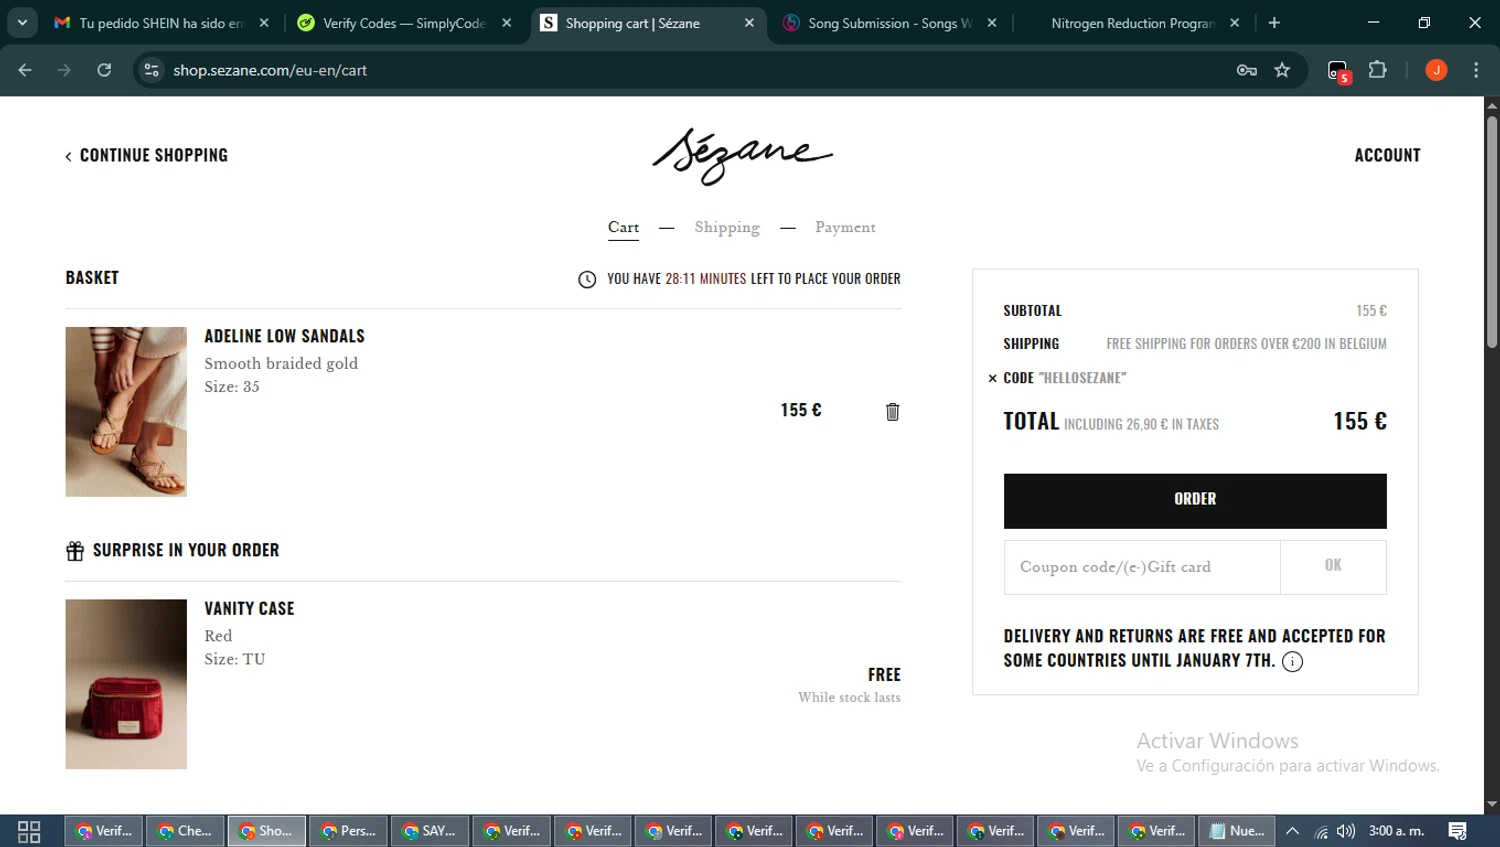The image size is (1500, 847).
Task: Click the 28:11 minutes timer text
Action: tap(706, 279)
